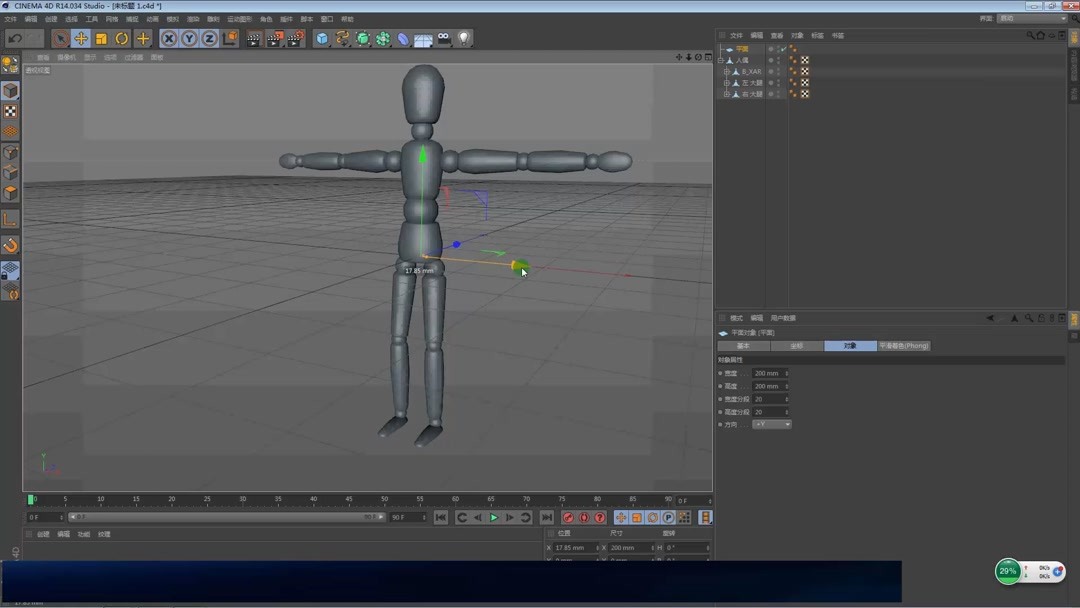This screenshot has height=608, width=1080.
Task: Expand the 左大腿 object tree item
Action: pyautogui.click(x=727, y=83)
